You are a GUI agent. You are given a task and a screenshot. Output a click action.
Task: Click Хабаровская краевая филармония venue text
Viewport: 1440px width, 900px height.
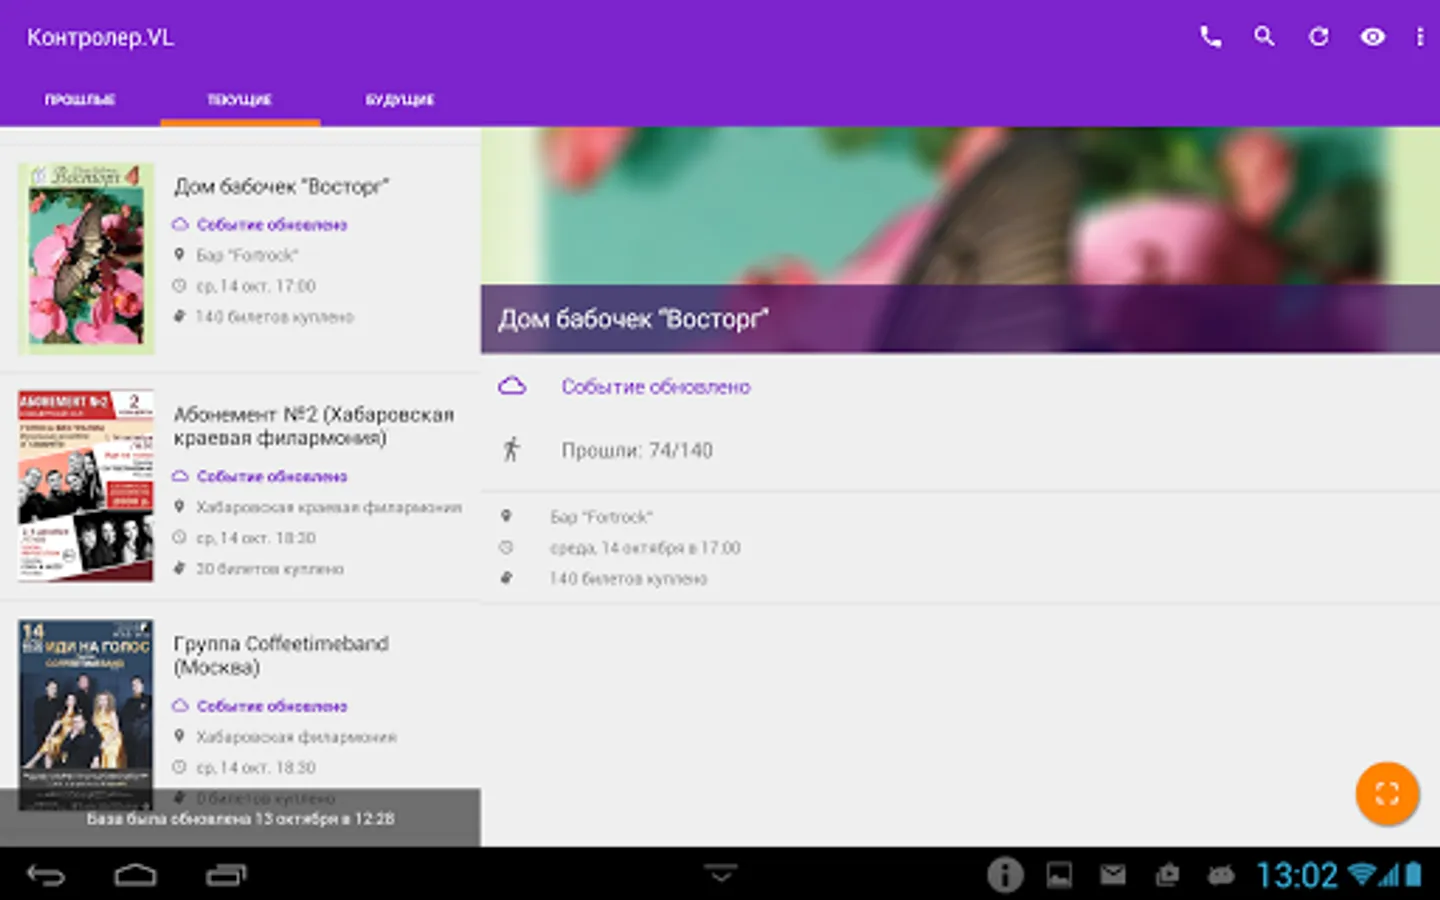(x=329, y=508)
